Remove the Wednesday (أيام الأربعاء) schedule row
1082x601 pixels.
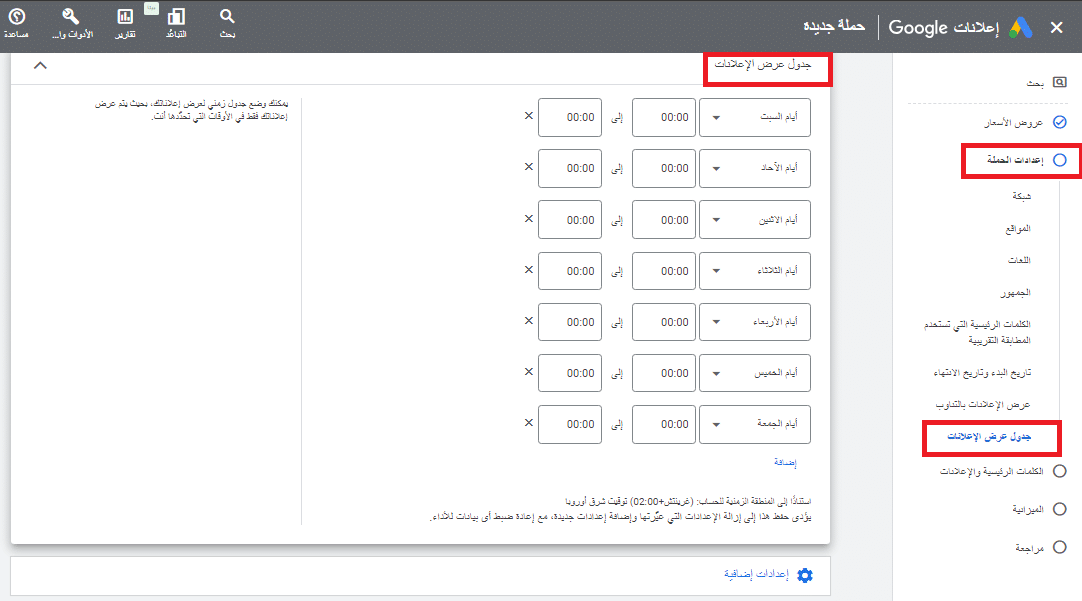point(529,321)
